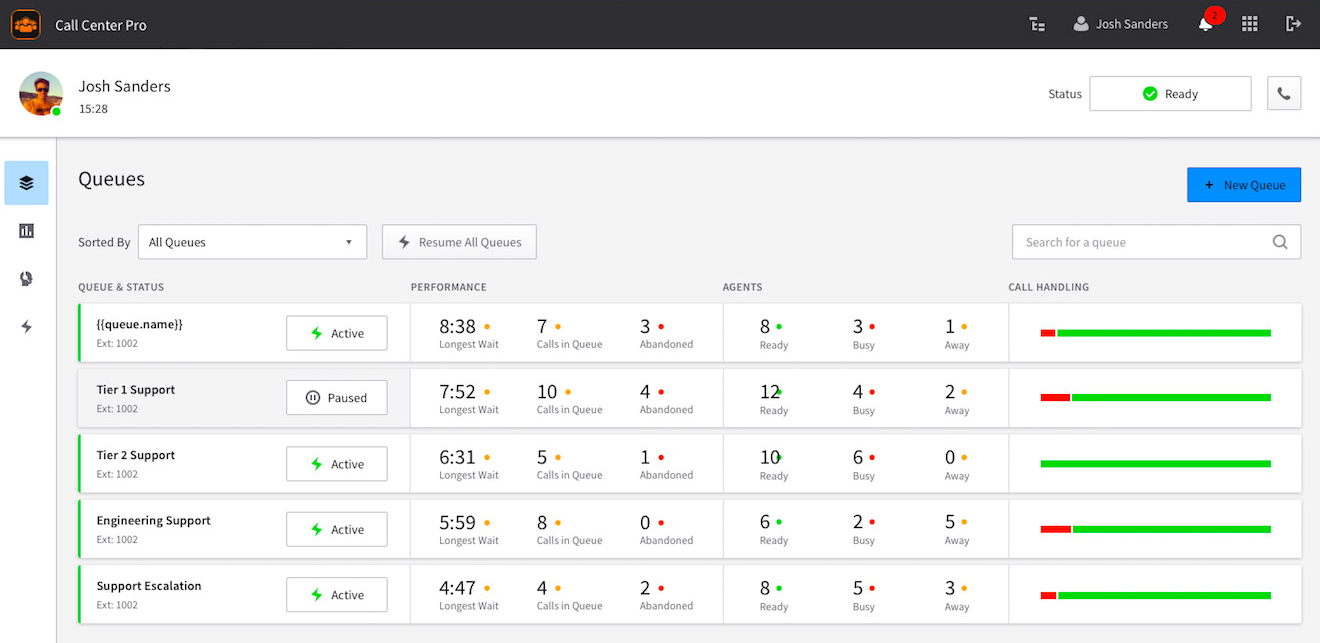This screenshot has height=643, width=1320.
Task: Click the Call Handling column header
Action: [x=1048, y=287]
